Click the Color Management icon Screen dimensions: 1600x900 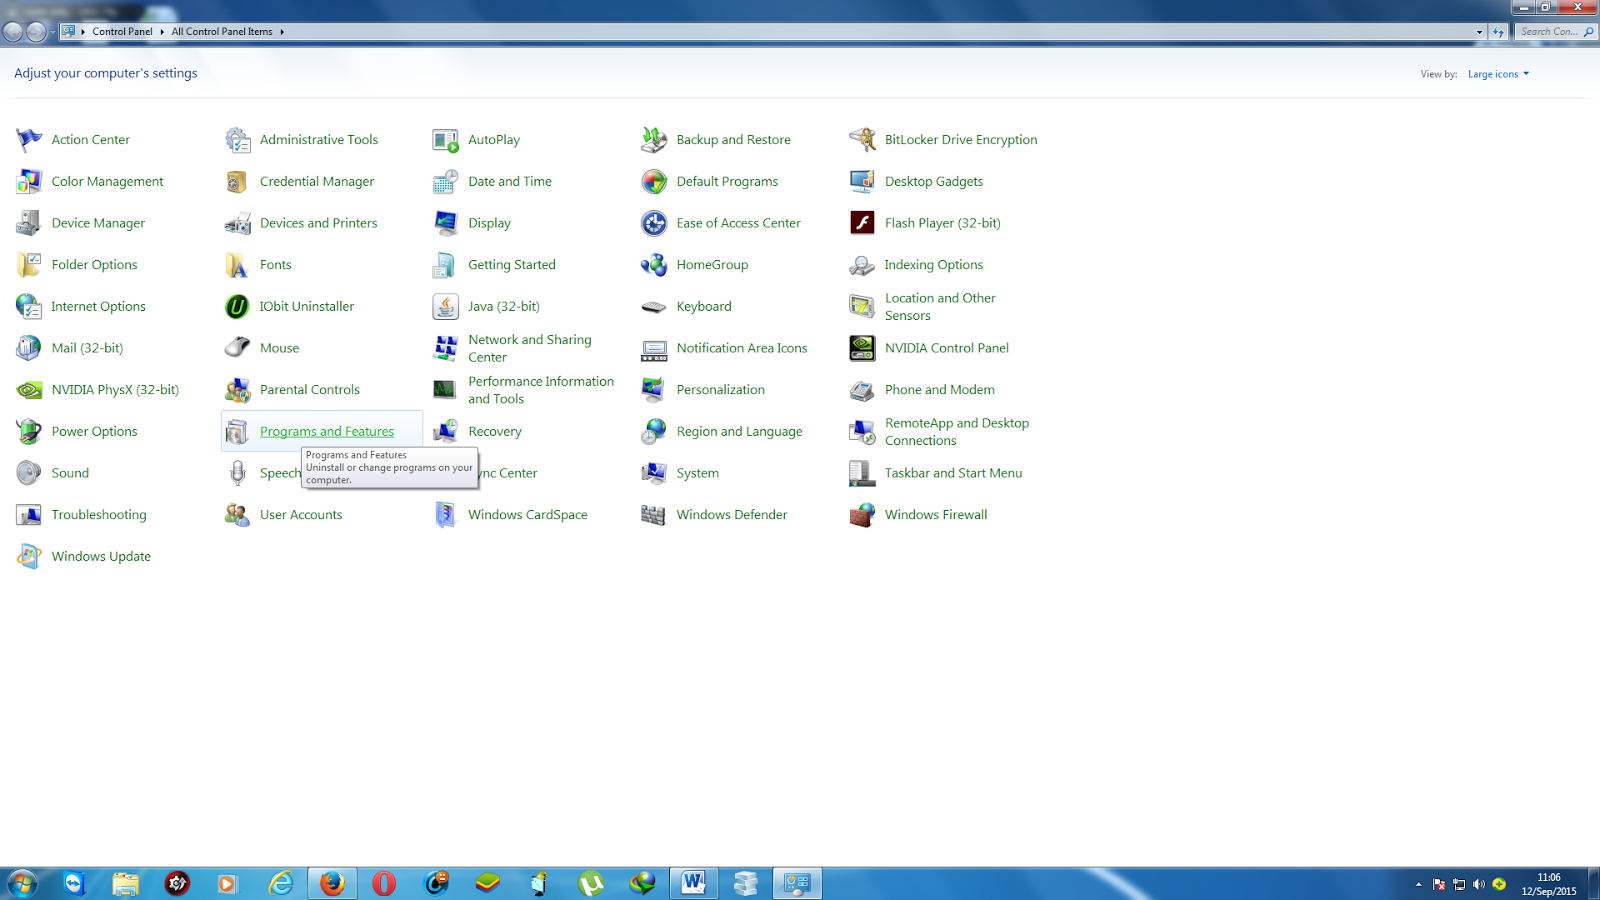pyautogui.click(x=29, y=182)
